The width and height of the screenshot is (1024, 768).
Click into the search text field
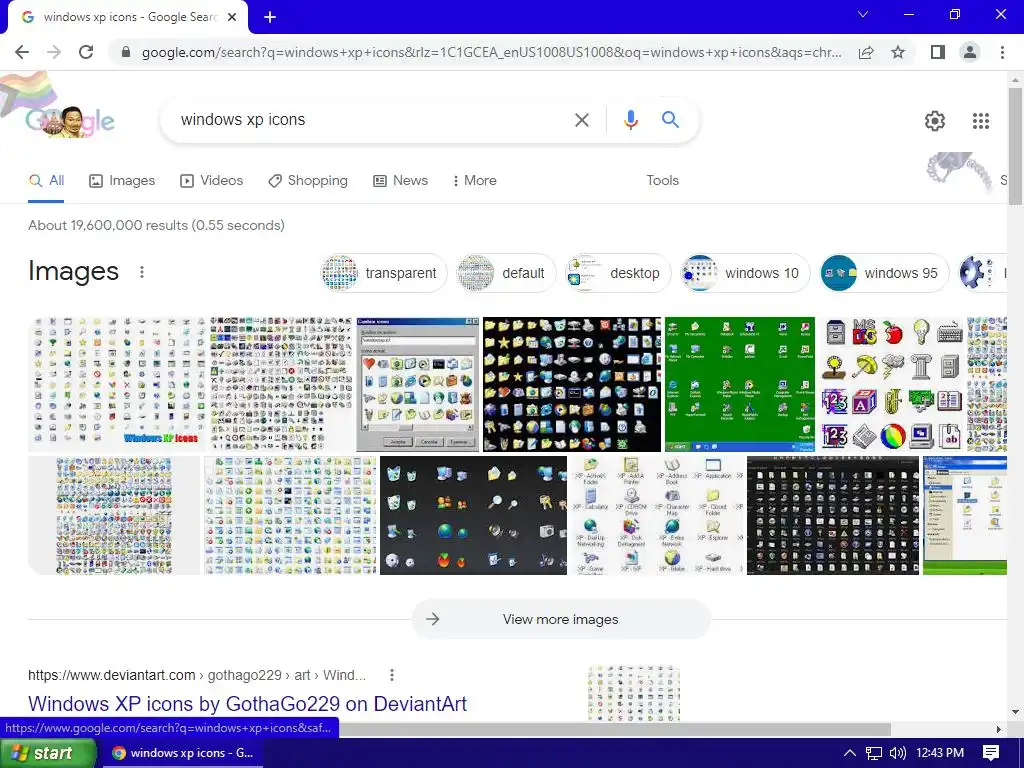coord(372,120)
